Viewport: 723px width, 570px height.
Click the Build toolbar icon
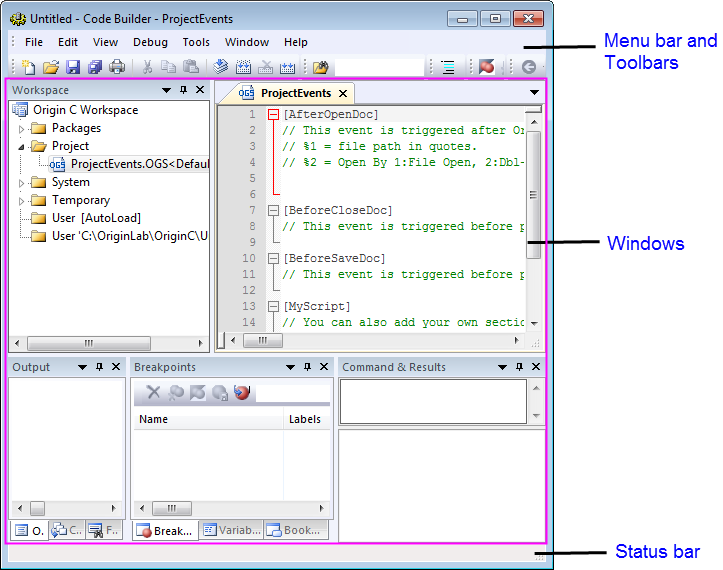point(243,67)
